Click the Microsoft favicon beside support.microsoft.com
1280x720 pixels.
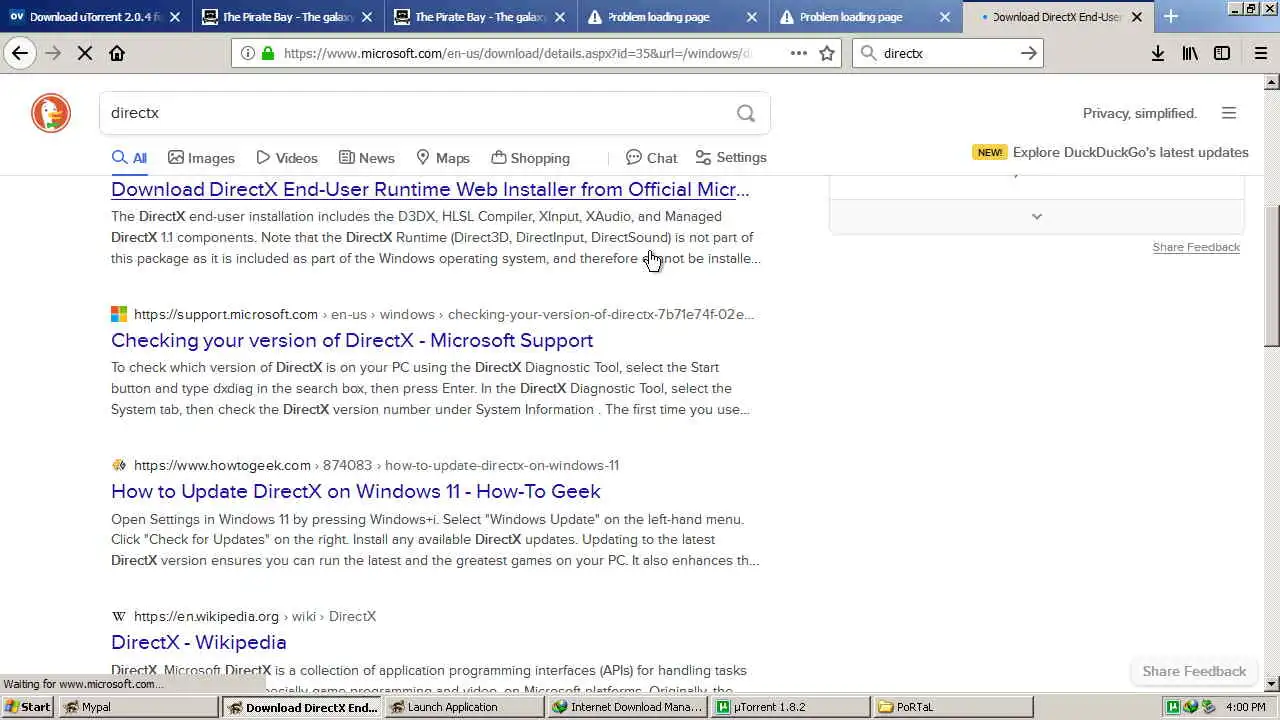119,314
